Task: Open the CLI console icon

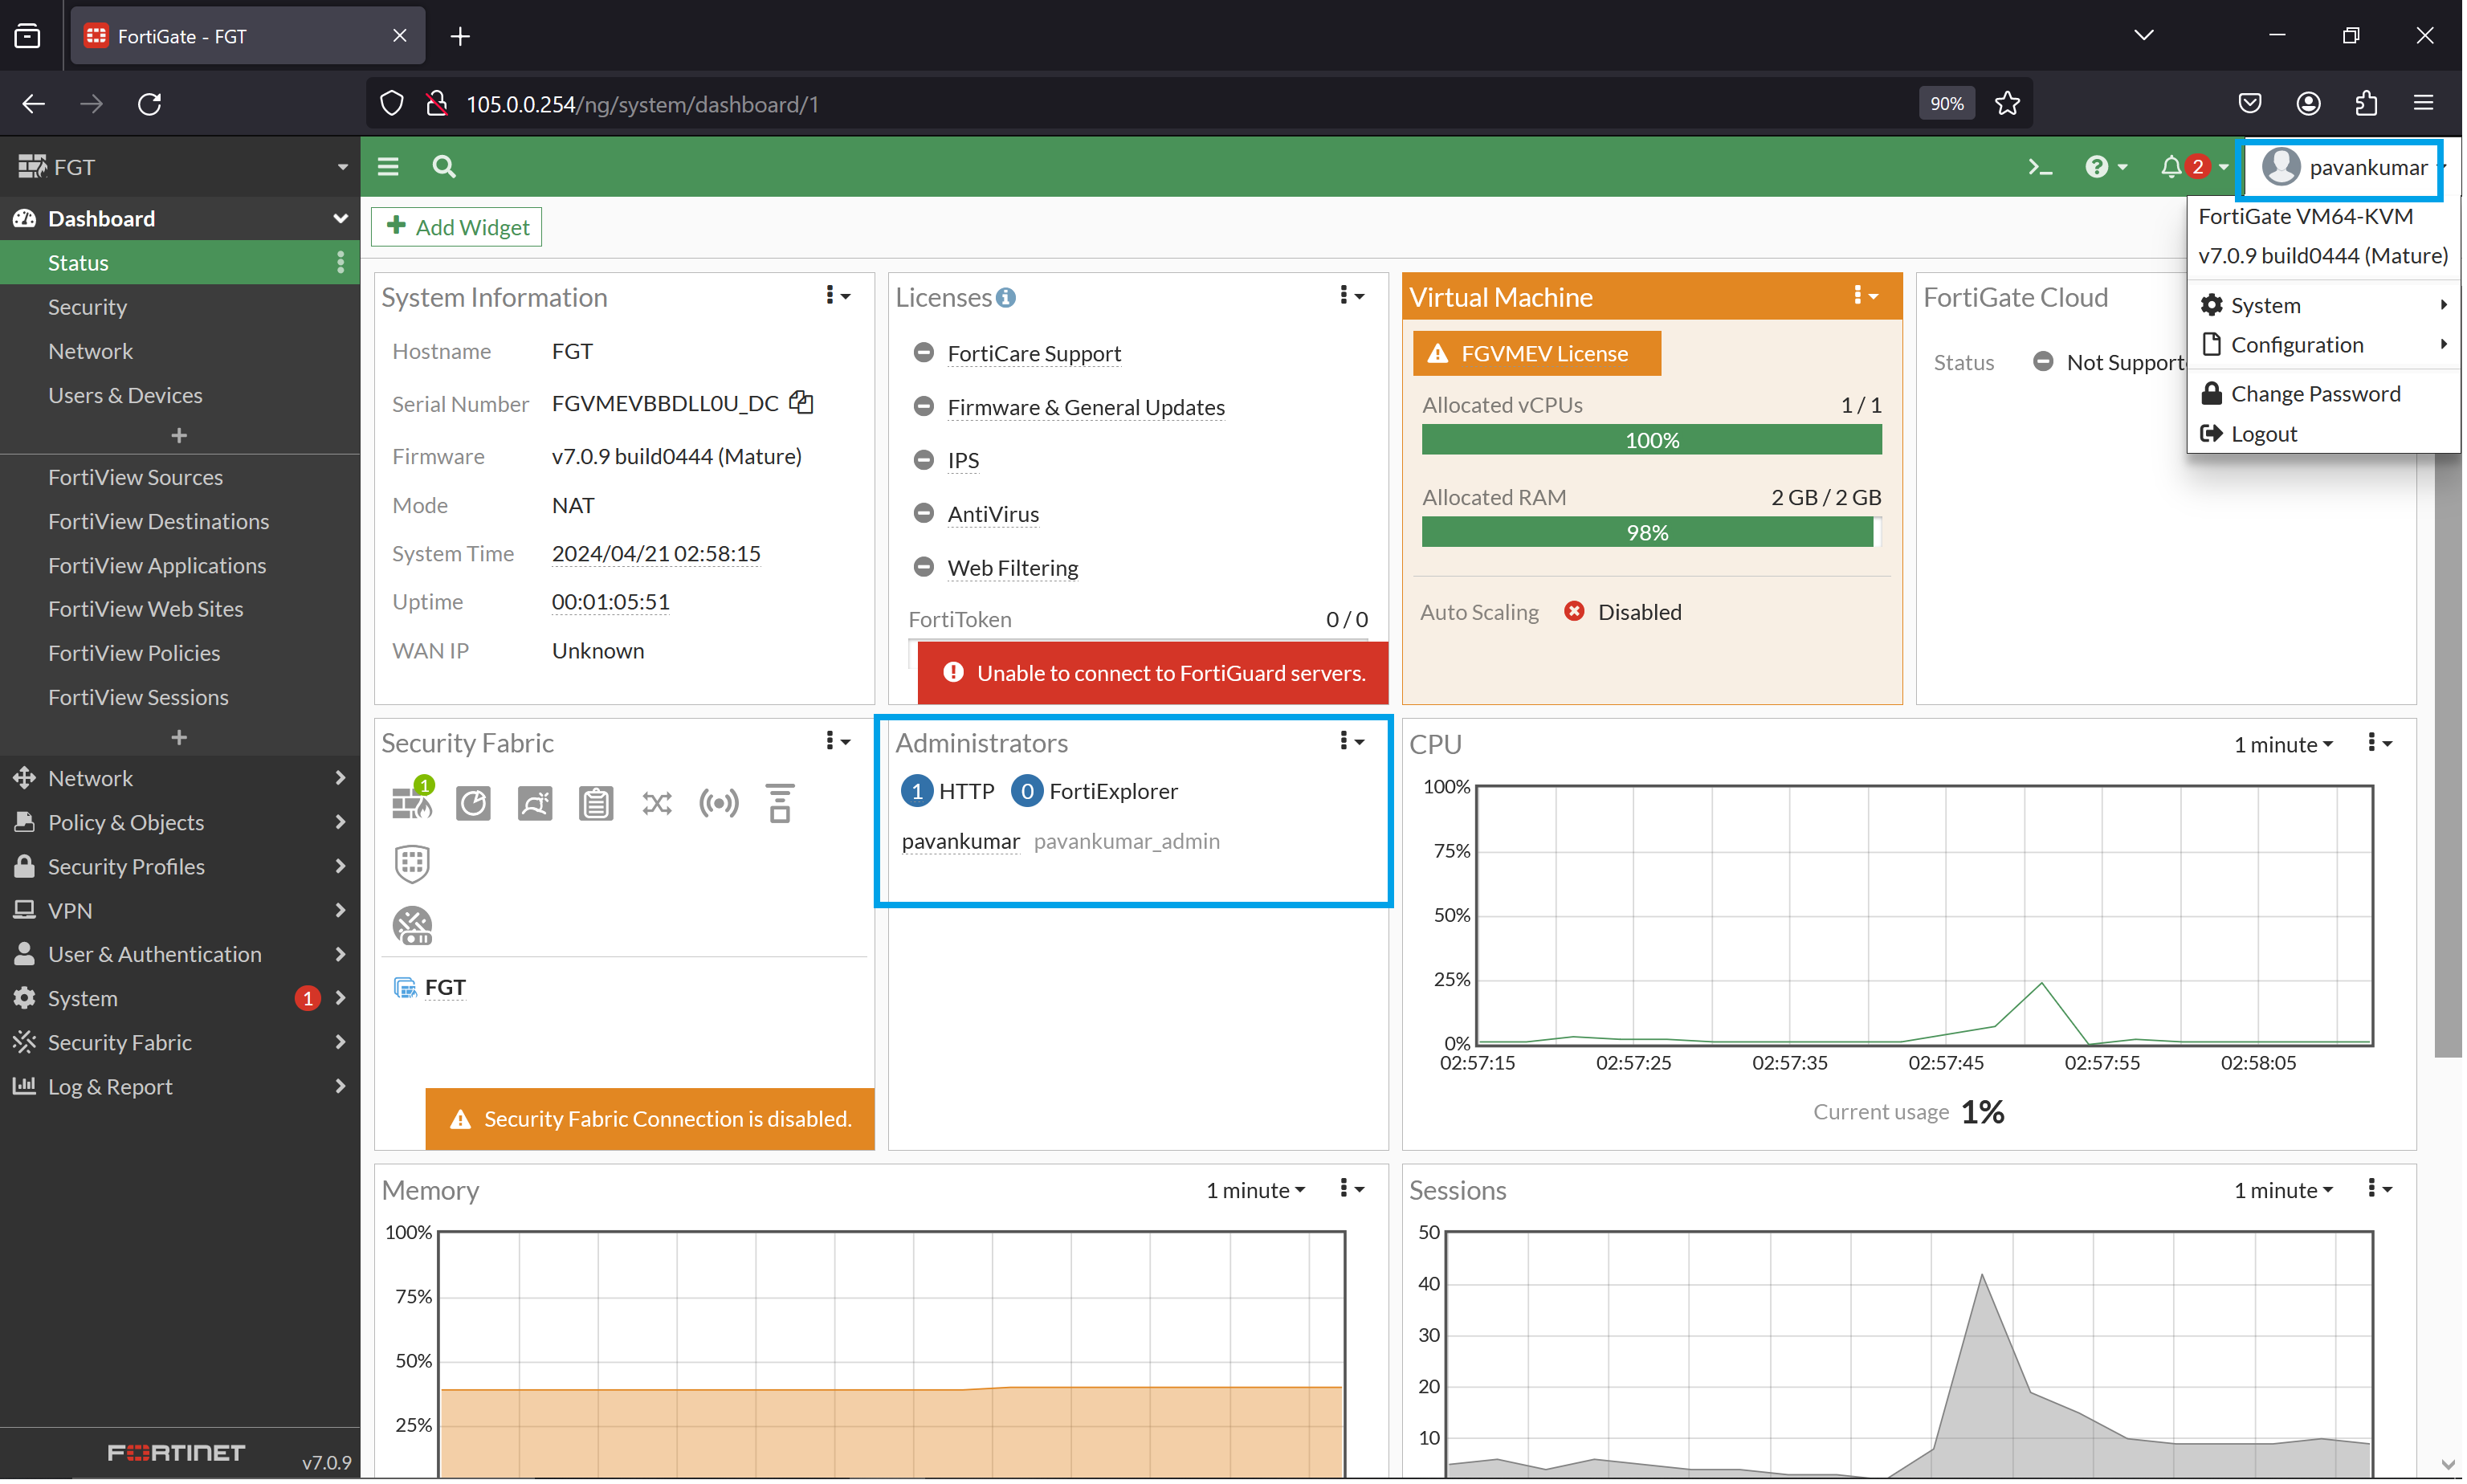Action: pyautogui.click(x=2040, y=166)
